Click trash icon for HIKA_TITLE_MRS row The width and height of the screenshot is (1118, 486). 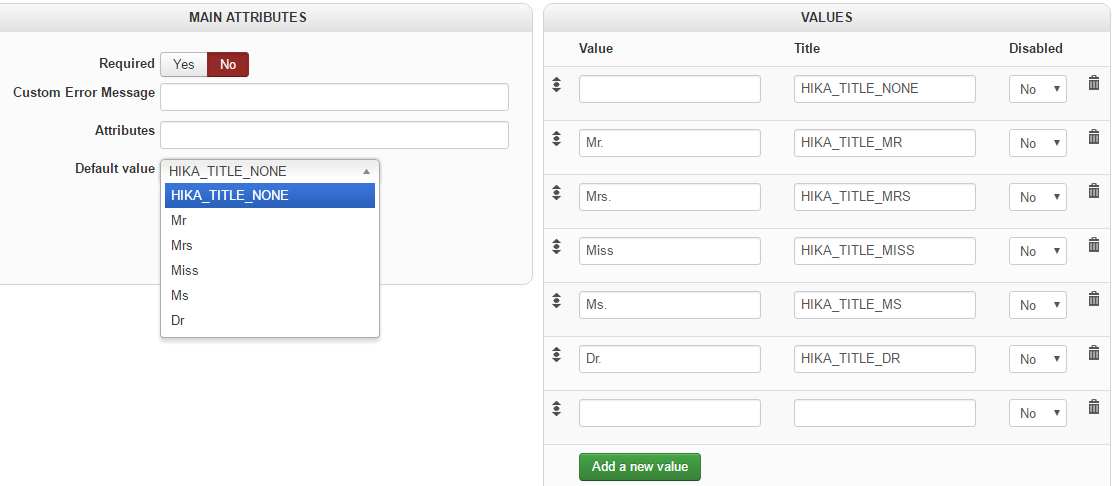pos(1094,191)
